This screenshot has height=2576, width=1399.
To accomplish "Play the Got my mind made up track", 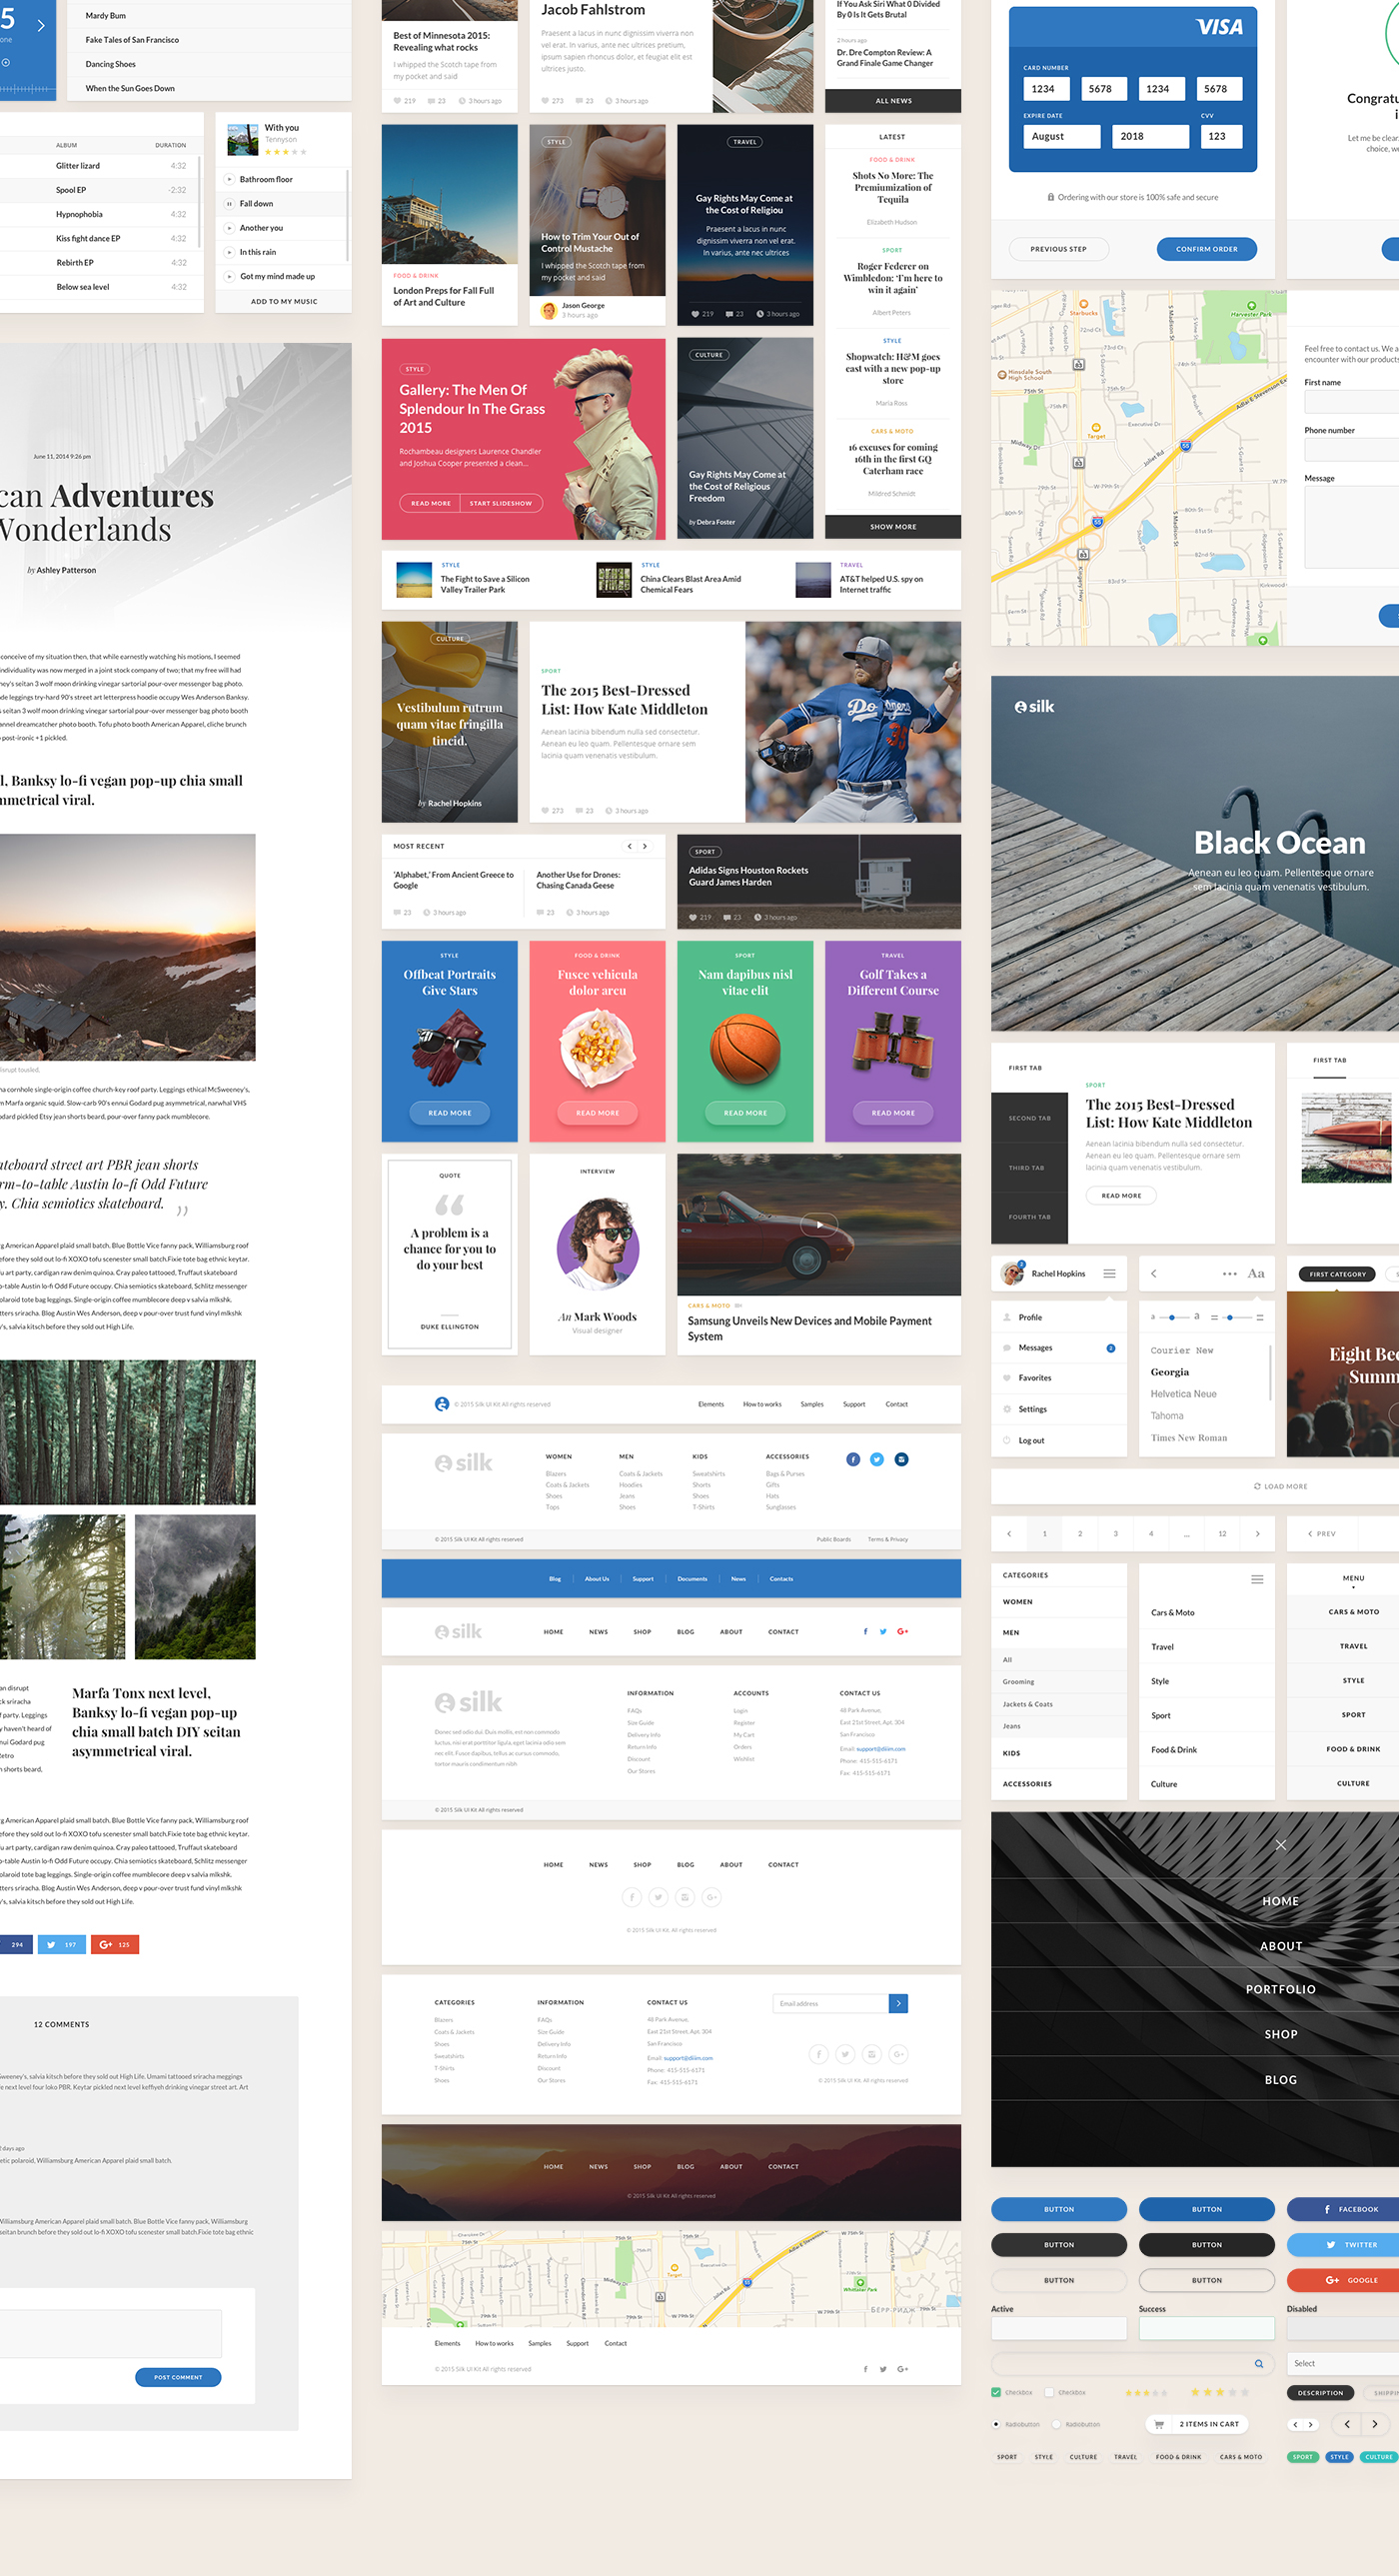I will [x=229, y=276].
